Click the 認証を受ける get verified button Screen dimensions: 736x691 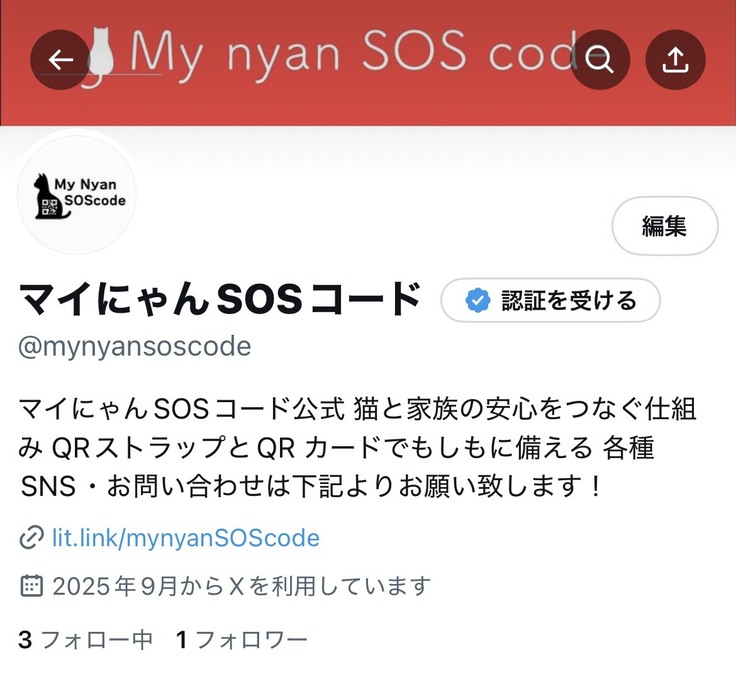pyautogui.click(x=551, y=300)
